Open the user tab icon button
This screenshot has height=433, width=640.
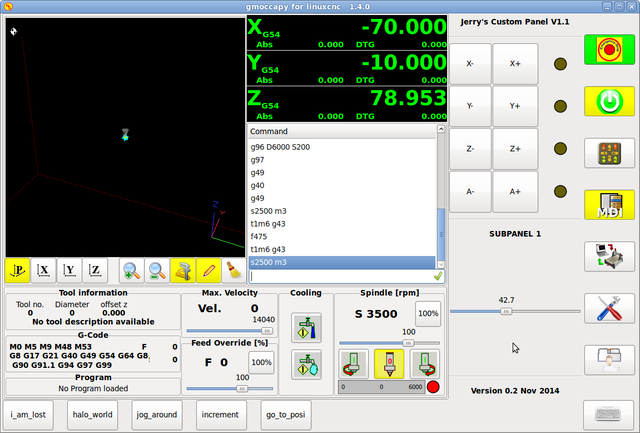[x=609, y=358]
